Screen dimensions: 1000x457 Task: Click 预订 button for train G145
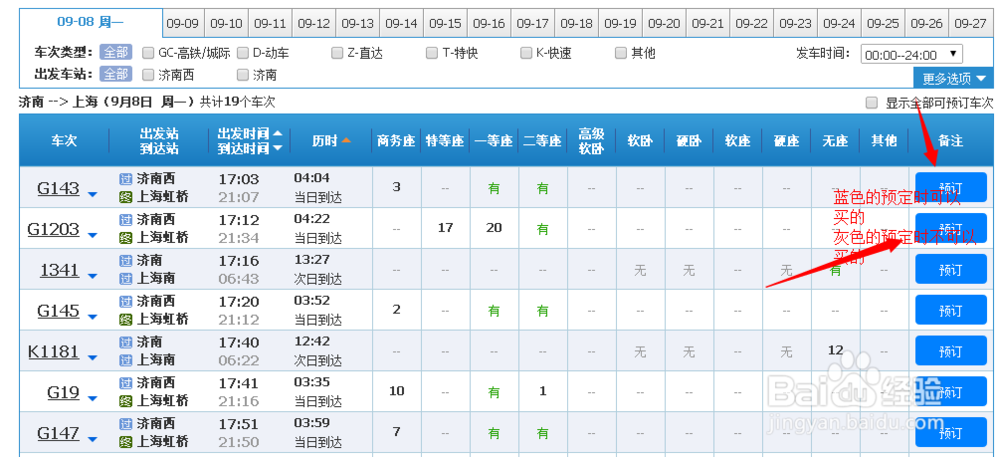(950, 310)
